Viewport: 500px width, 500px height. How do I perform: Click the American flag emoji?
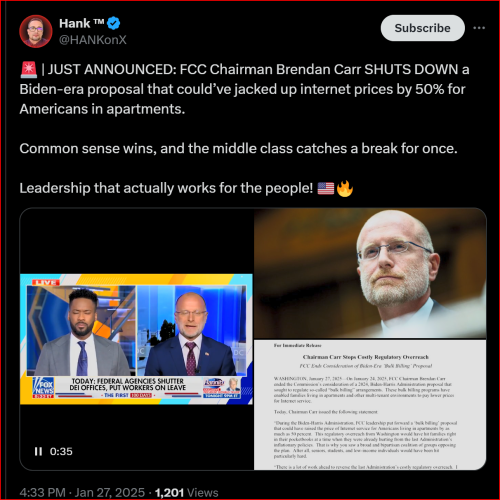pos(326,188)
